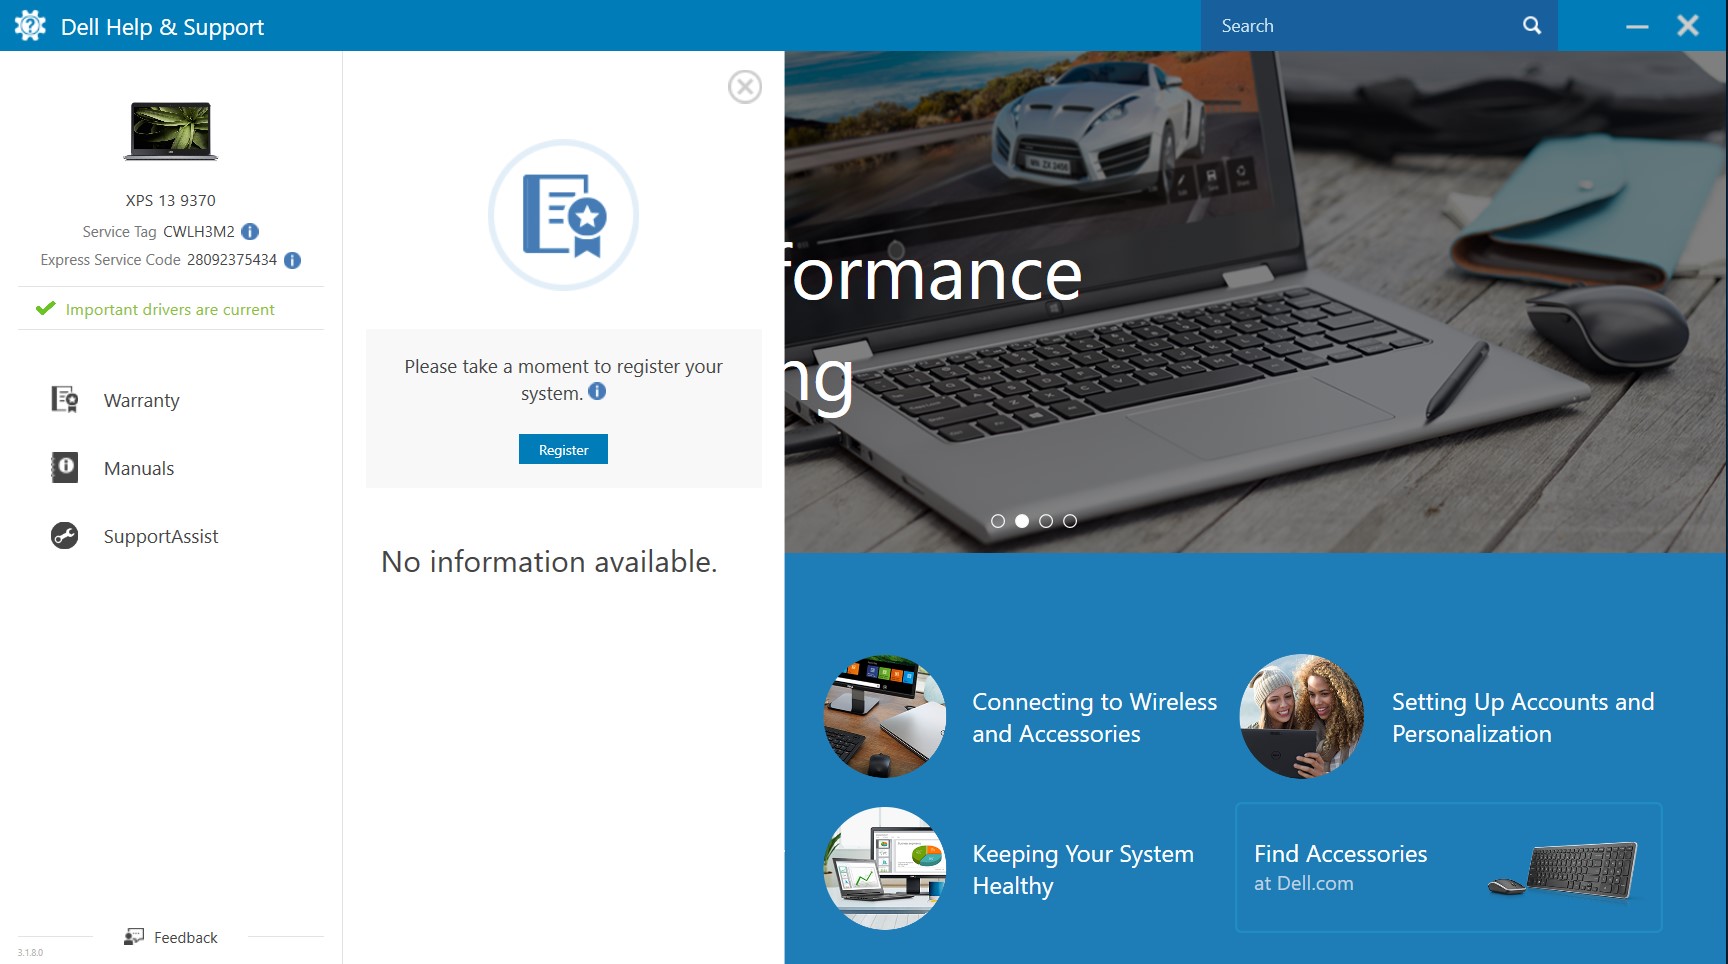Click the green checkmark for drivers status

(45, 309)
